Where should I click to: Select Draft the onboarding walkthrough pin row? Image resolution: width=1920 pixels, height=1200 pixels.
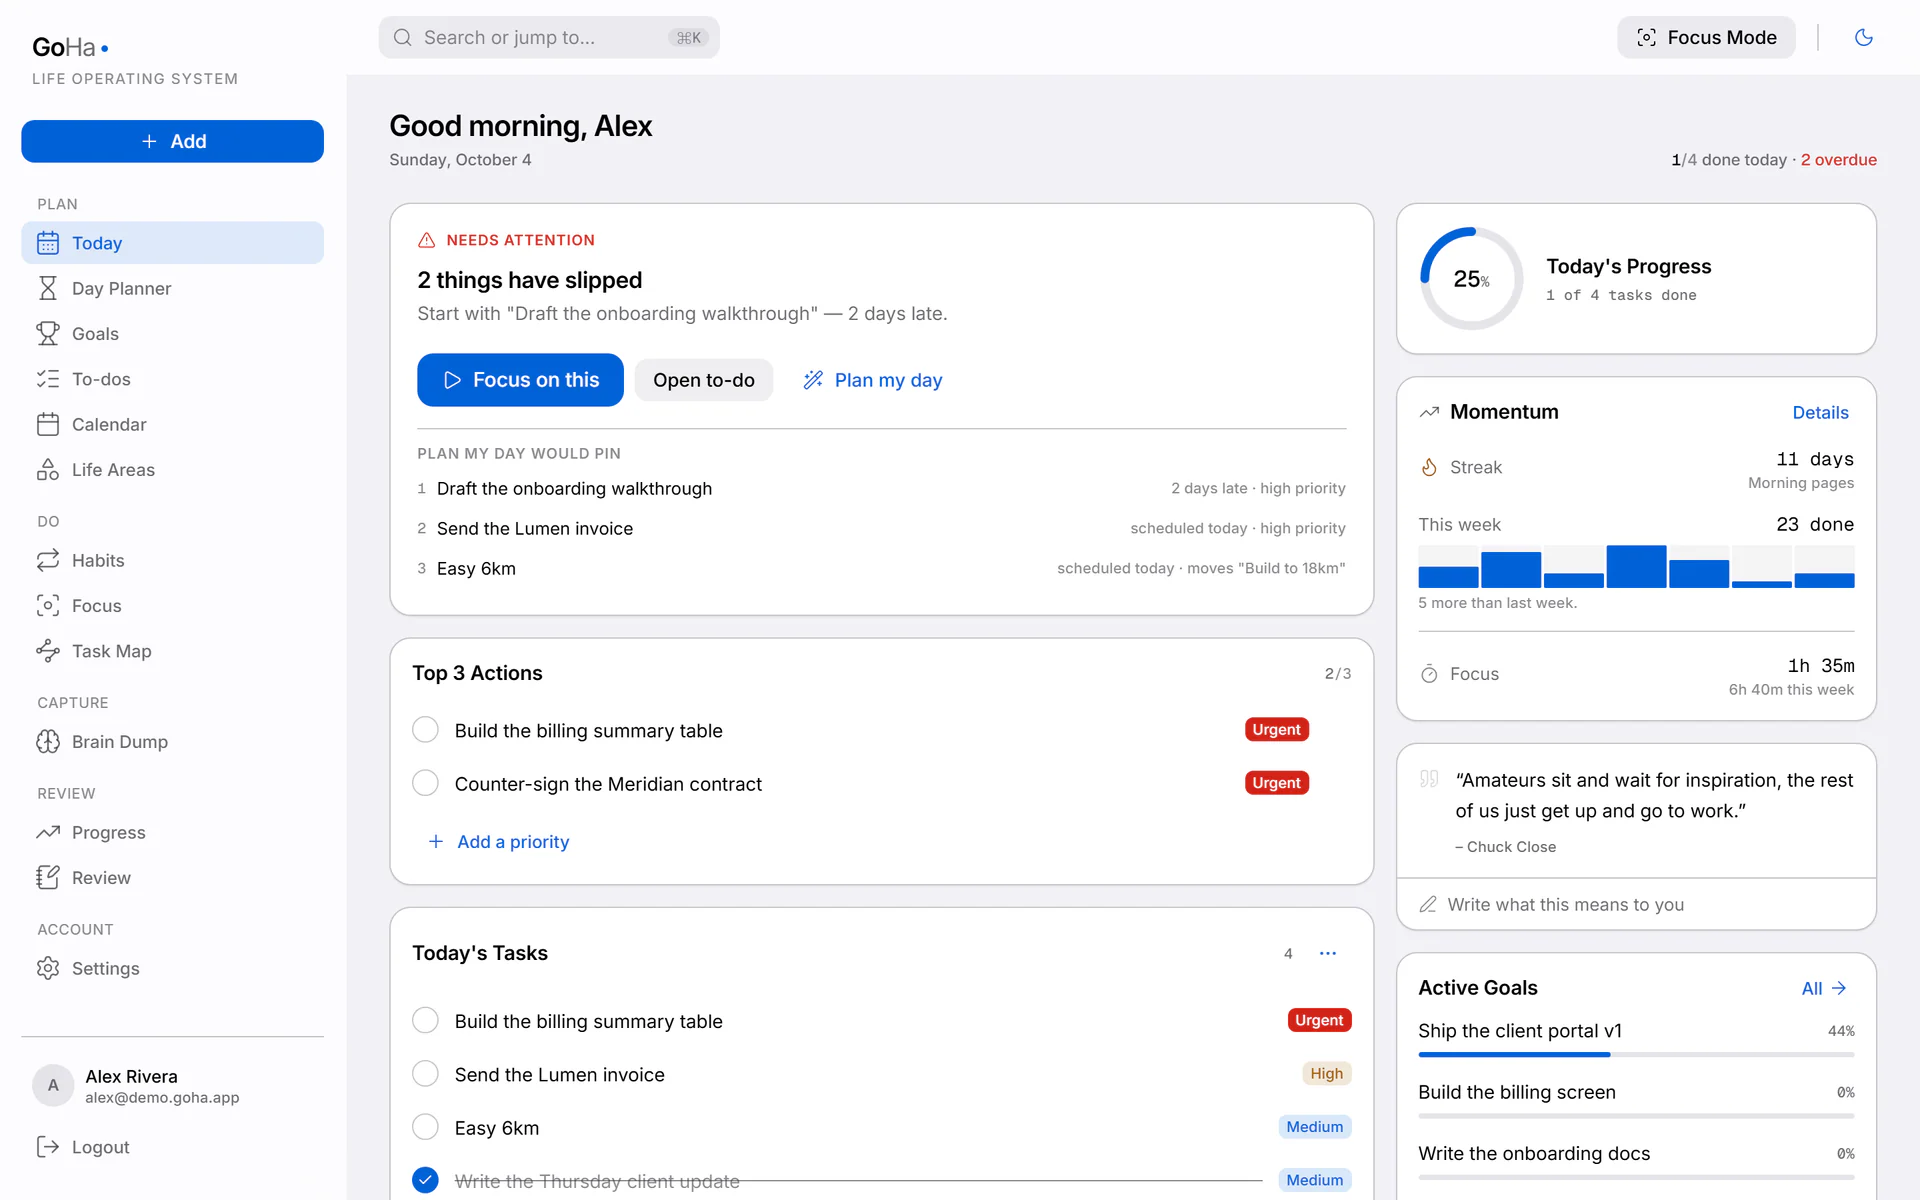(x=881, y=488)
